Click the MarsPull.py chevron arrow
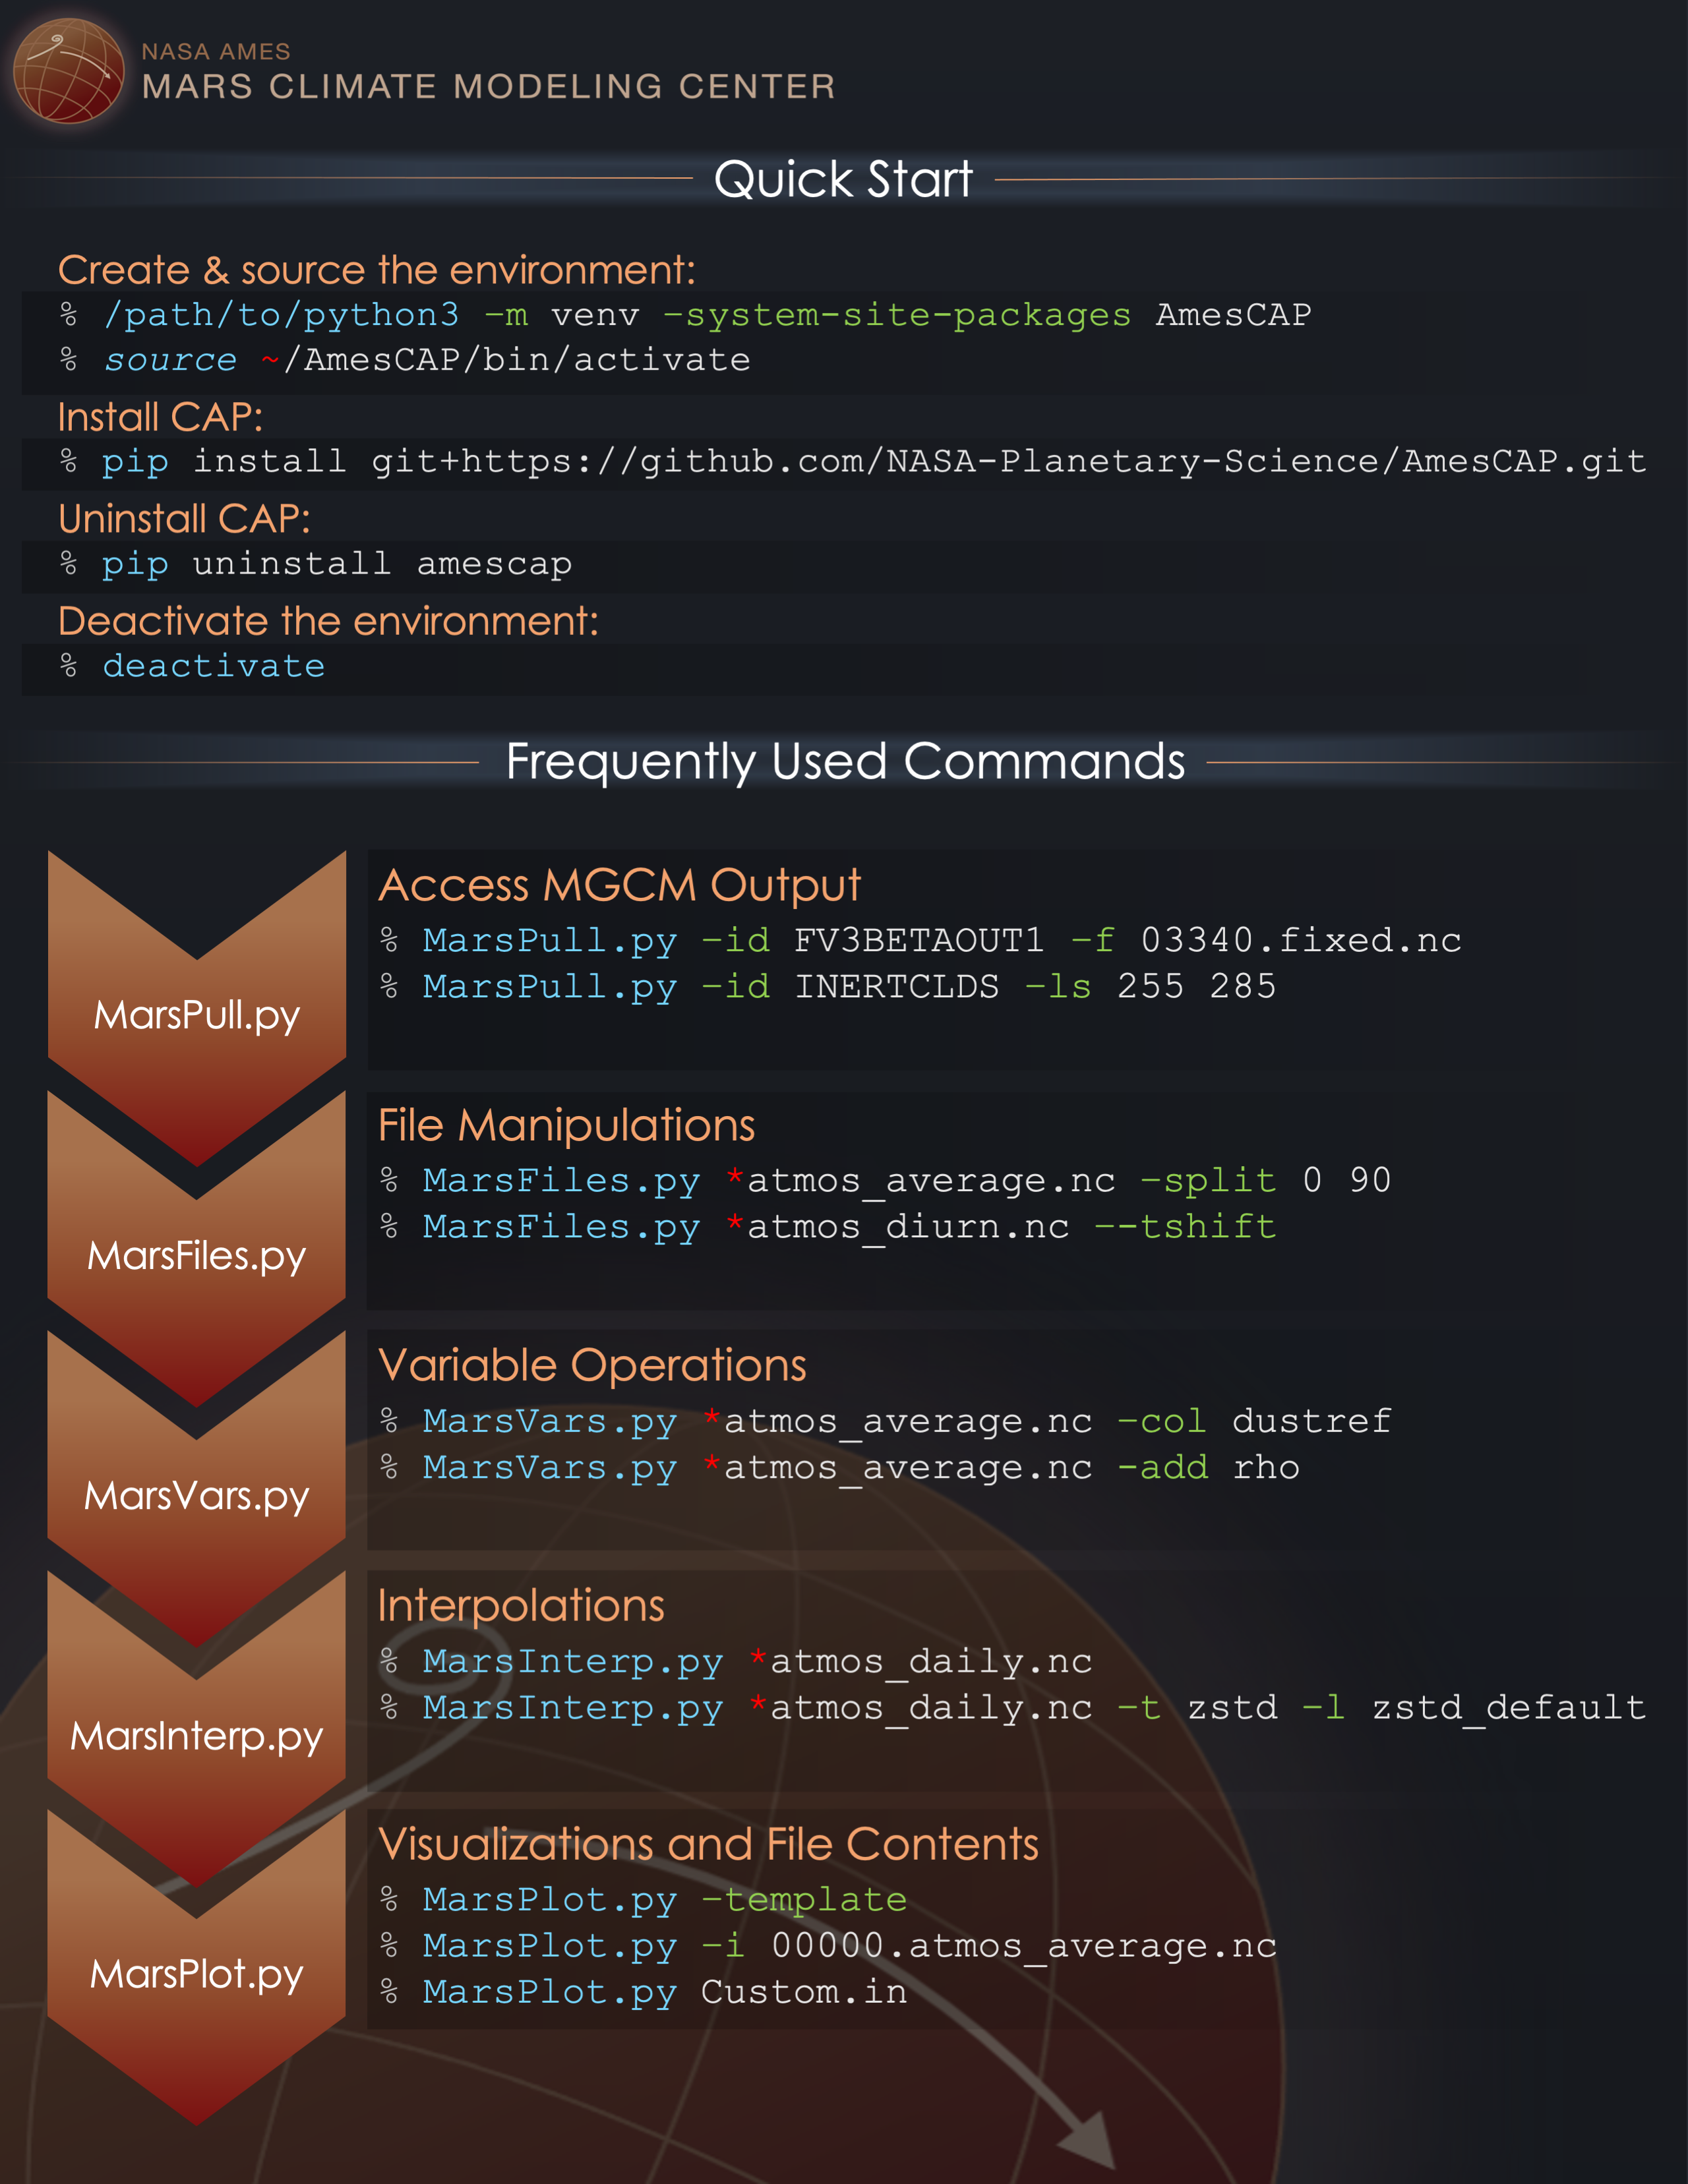Screen dimensions: 1688x2184 (197, 1009)
